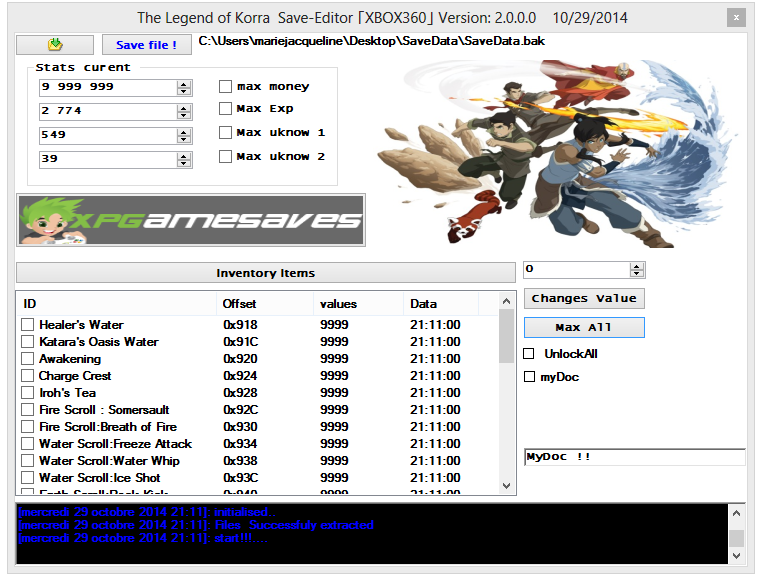This screenshot has width=766, height=583.
Task: Click the Max All button
Action: pos(584,328)
